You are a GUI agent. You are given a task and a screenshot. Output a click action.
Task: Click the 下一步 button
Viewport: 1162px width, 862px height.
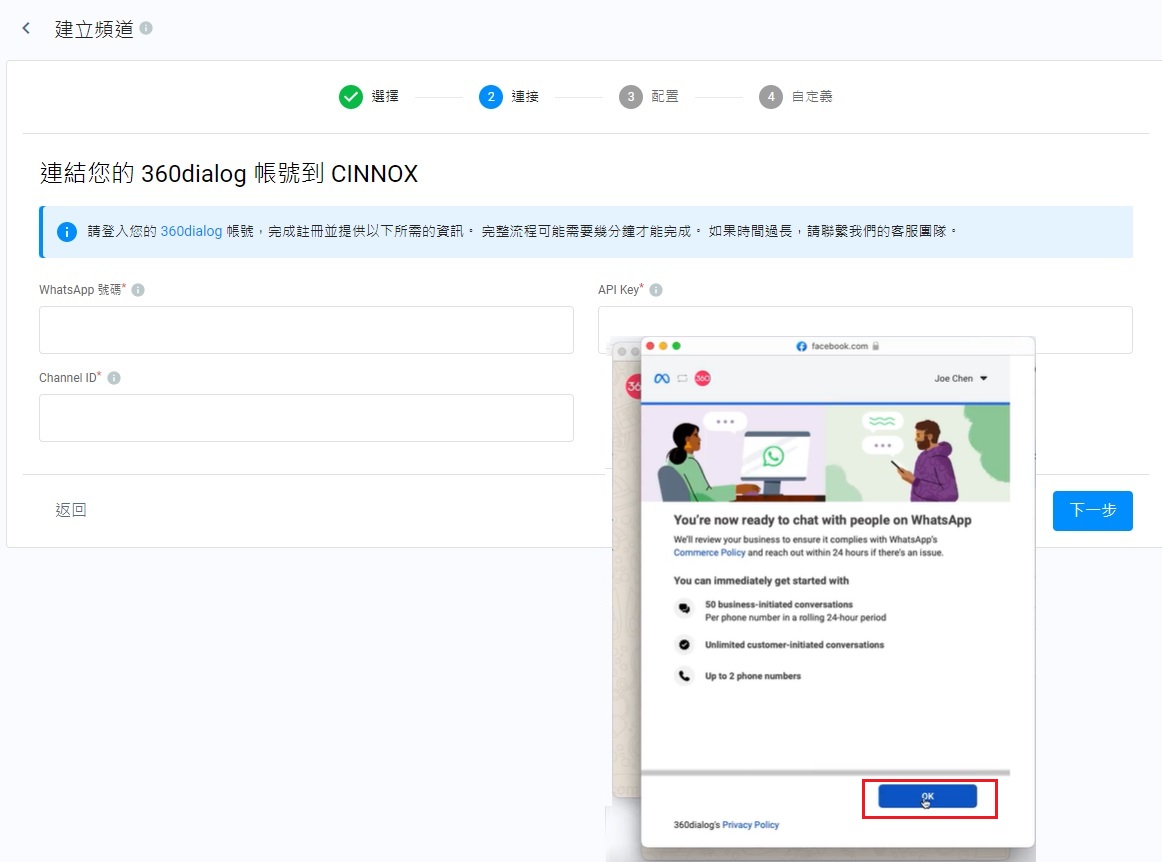[x=1092, y=511]
